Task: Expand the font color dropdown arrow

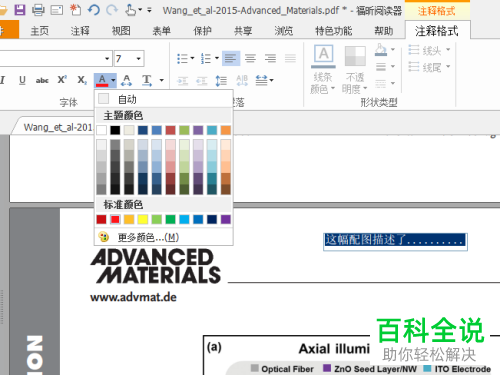Action: point(113,80)
